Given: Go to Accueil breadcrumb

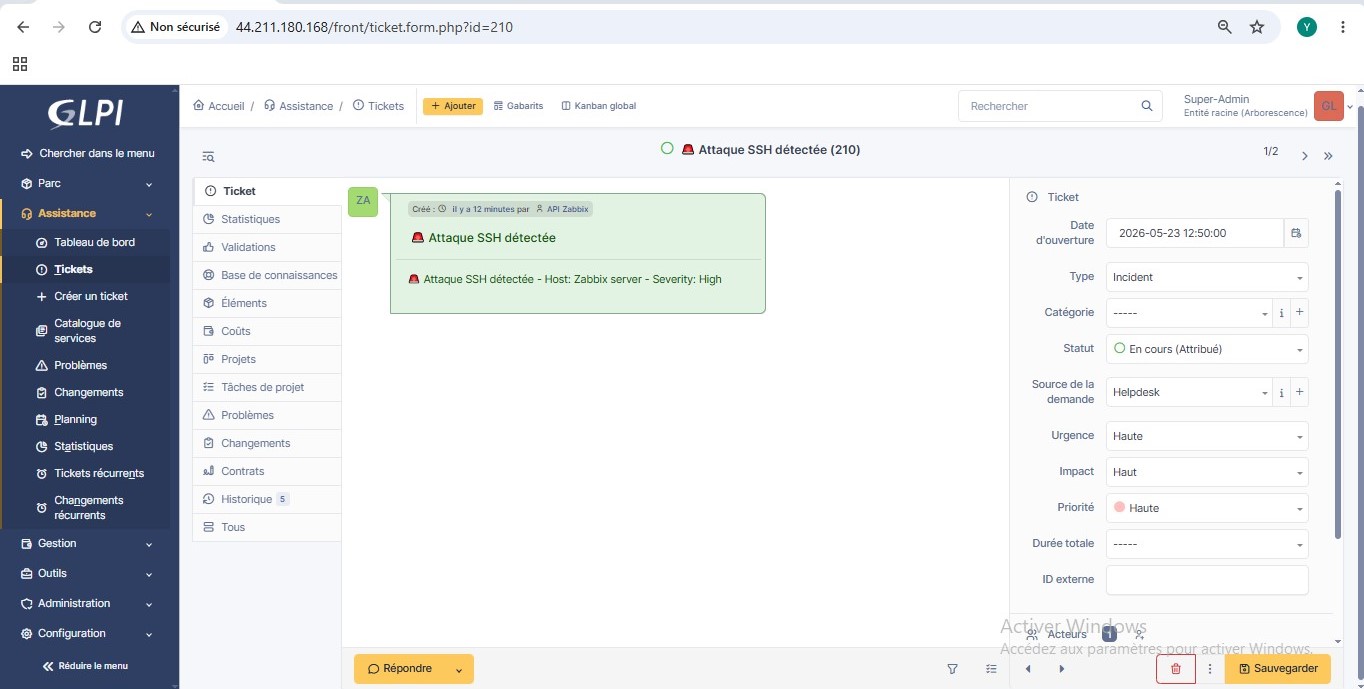Looking at the screenshot, I should 219,106.
